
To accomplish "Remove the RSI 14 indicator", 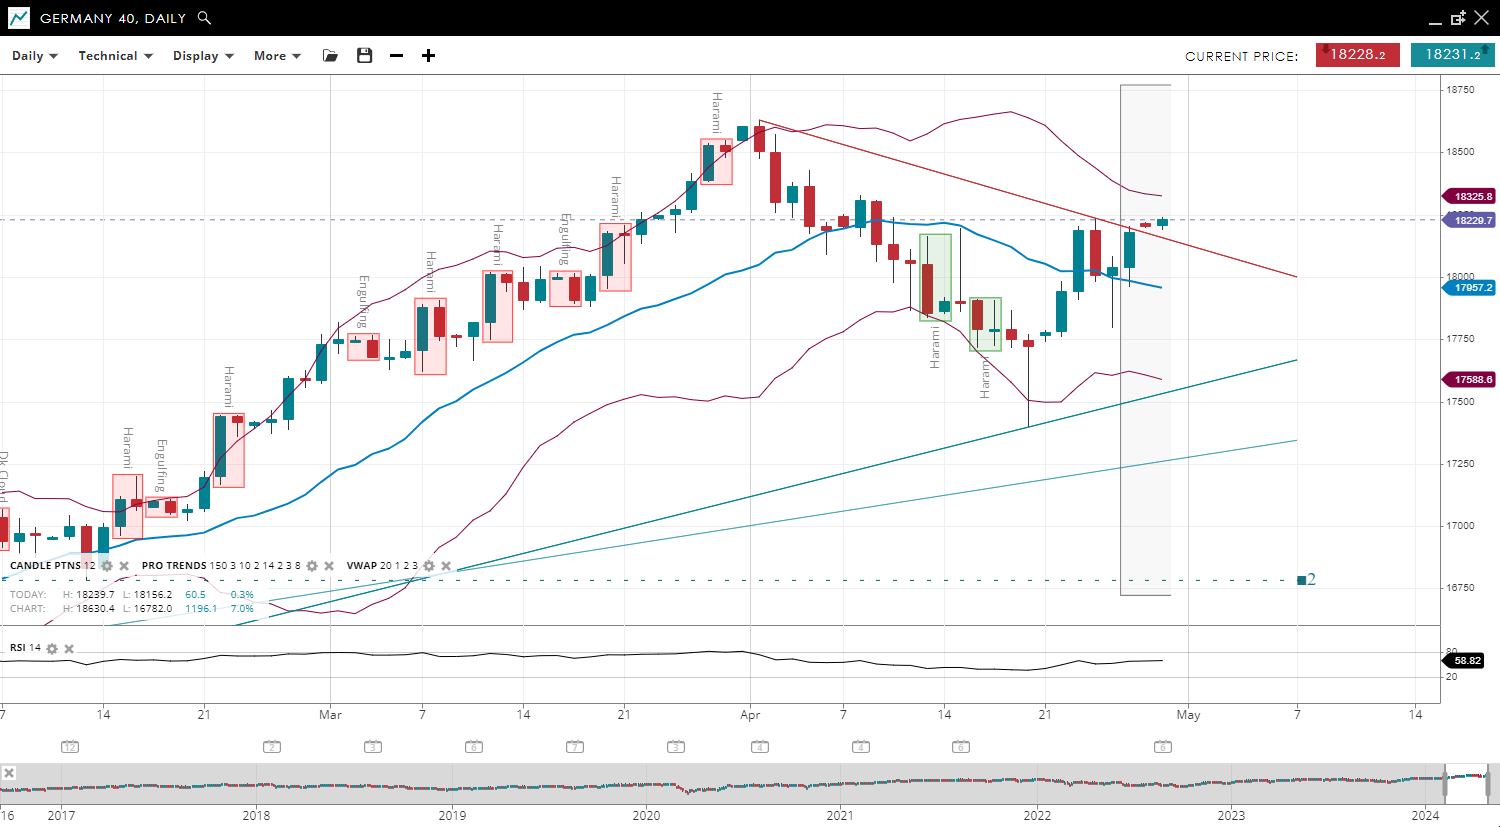I will tap(69, 649).
